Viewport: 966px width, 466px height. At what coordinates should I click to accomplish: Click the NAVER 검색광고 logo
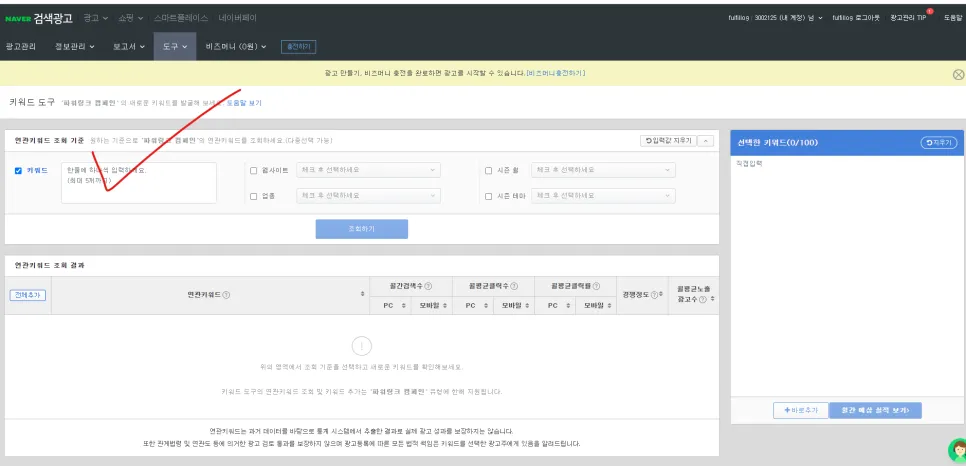pos(41,18)
